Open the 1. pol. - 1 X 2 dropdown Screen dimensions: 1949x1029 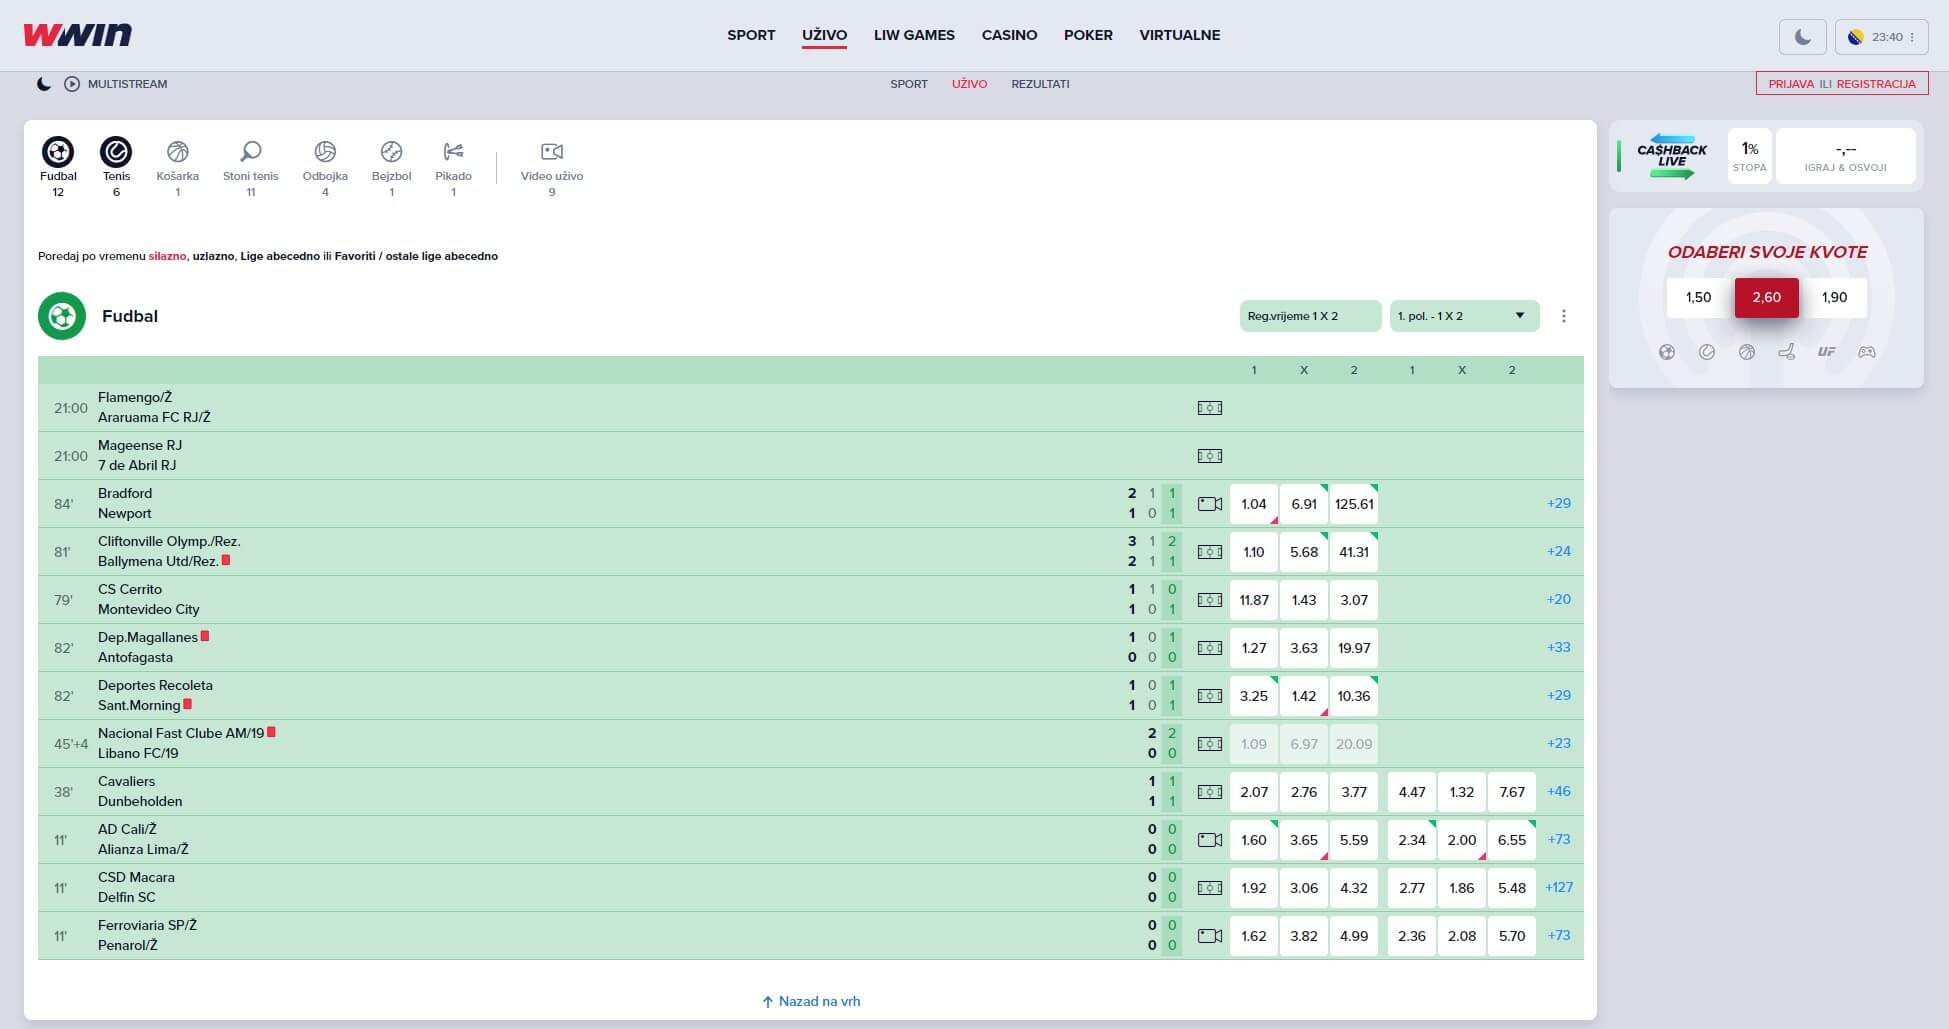coord(1464,316)
